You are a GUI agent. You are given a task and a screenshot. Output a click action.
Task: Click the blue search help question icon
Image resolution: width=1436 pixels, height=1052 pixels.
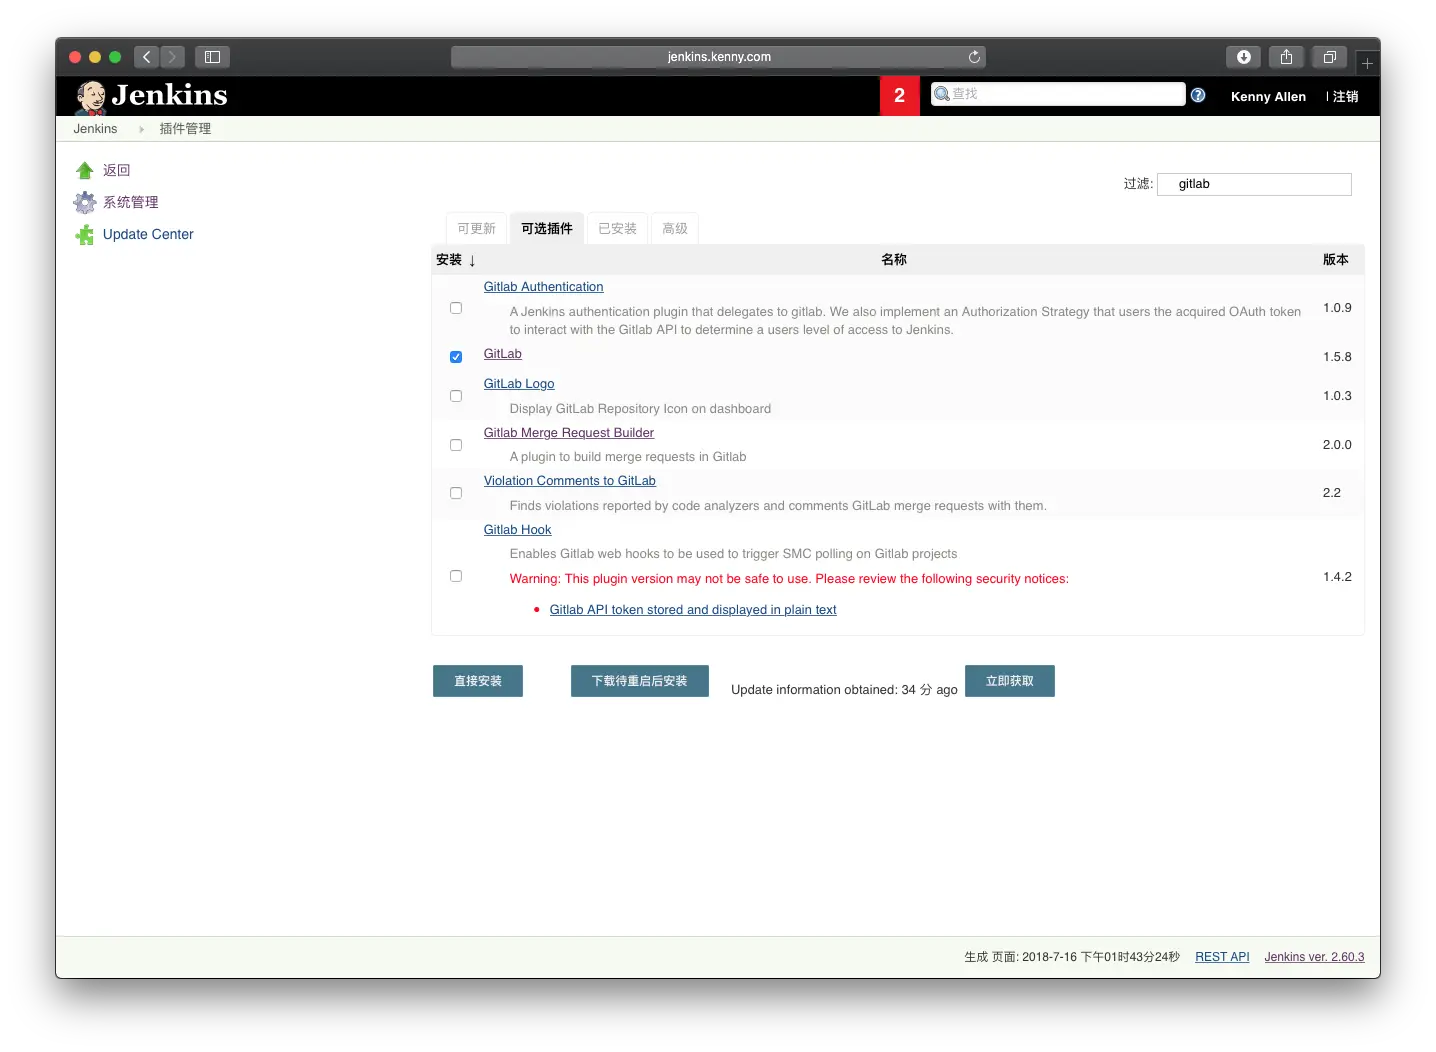click(x=1198, y=95)
